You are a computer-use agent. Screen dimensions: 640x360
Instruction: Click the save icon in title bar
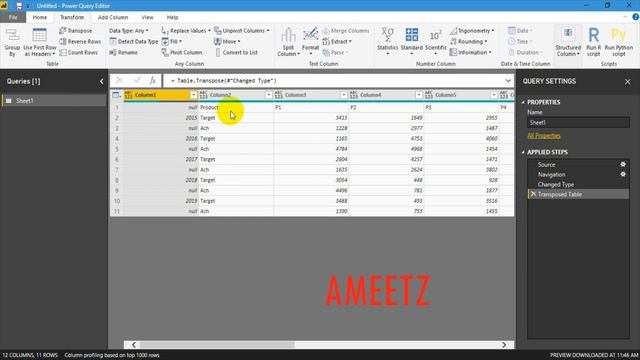click(x=19, y=6)
